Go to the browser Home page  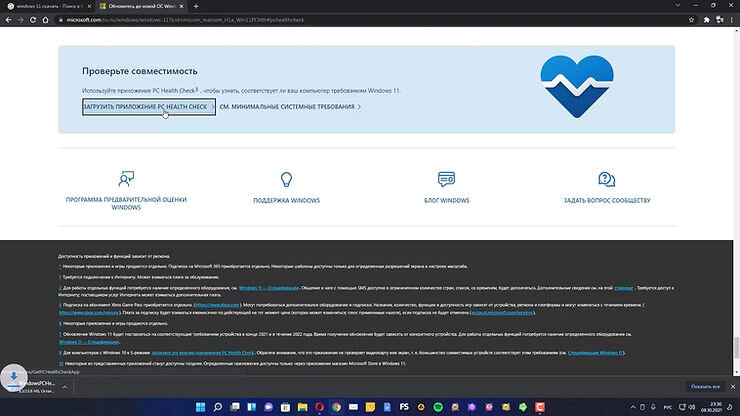[45, 20]
